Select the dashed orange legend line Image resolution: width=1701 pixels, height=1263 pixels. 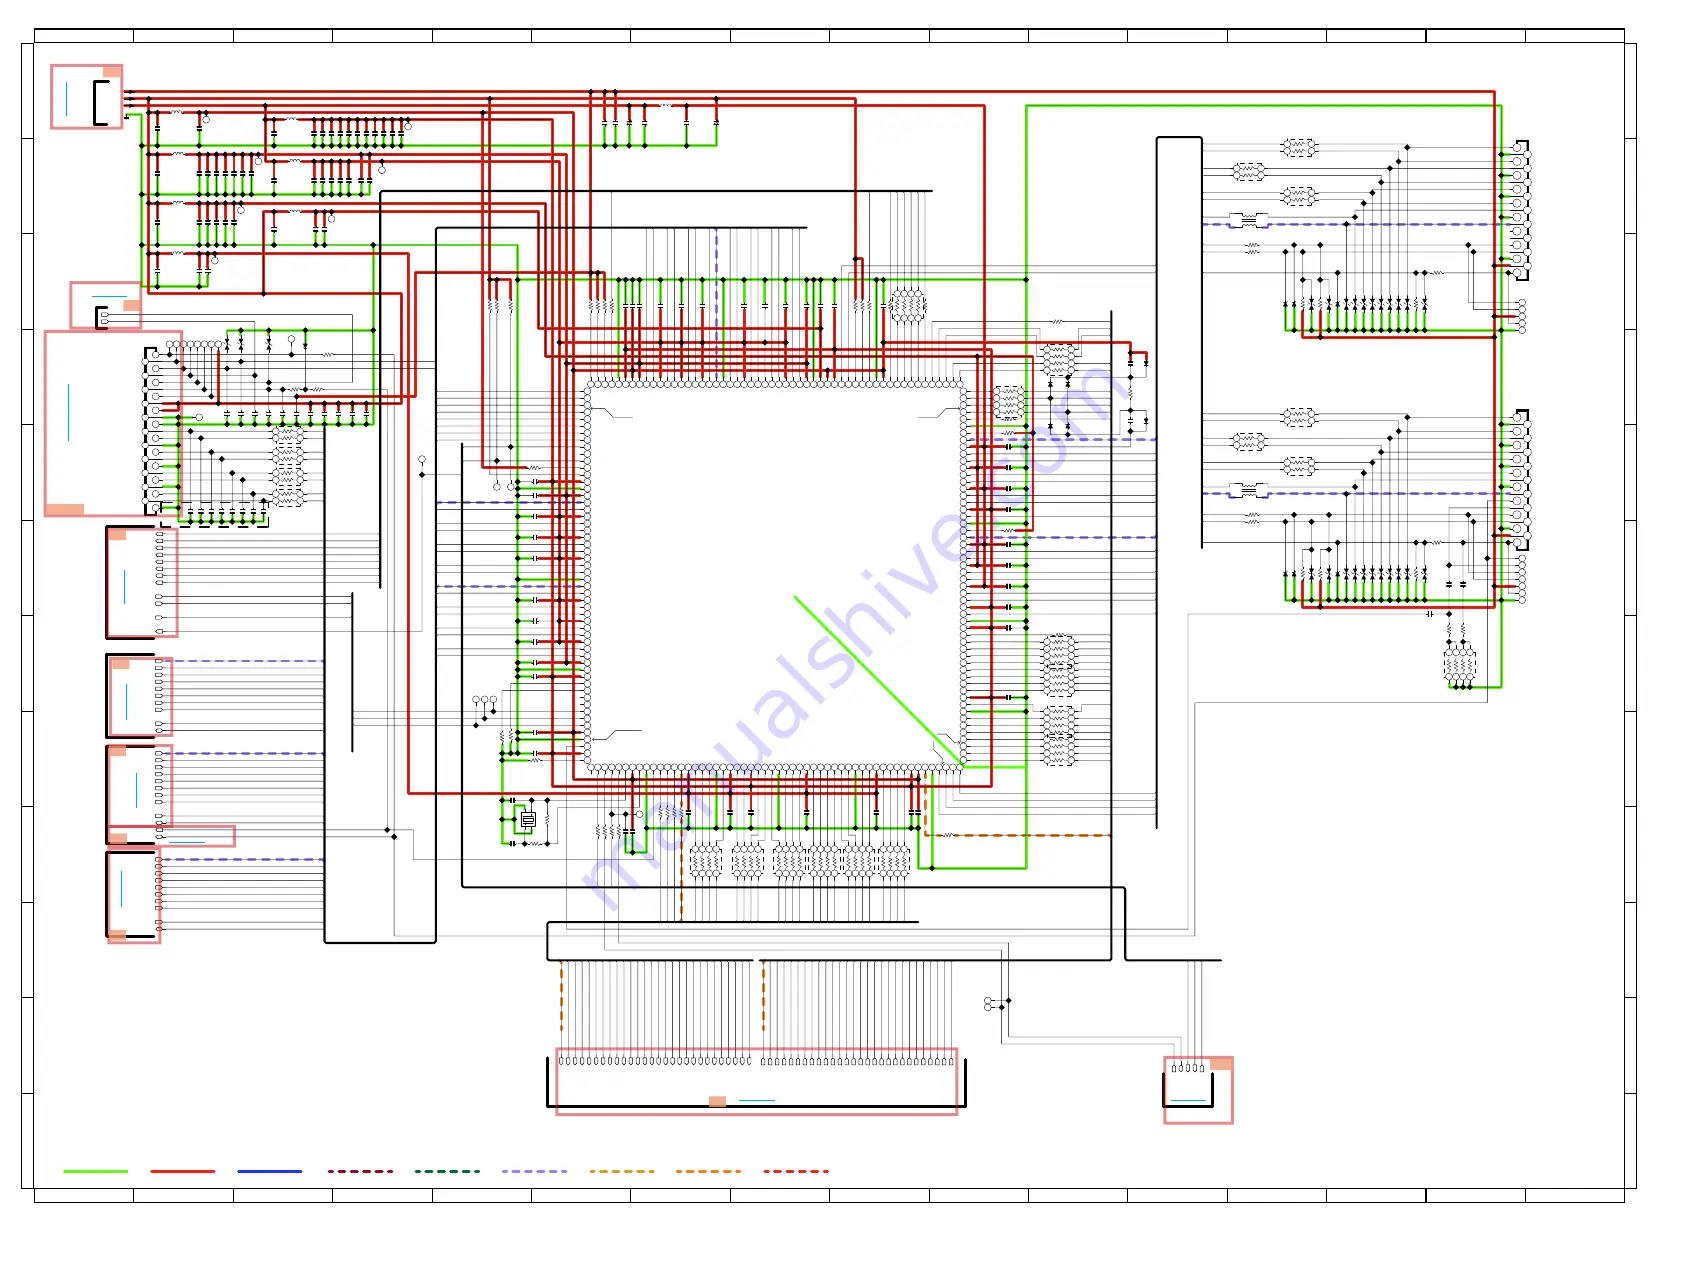708,1171
